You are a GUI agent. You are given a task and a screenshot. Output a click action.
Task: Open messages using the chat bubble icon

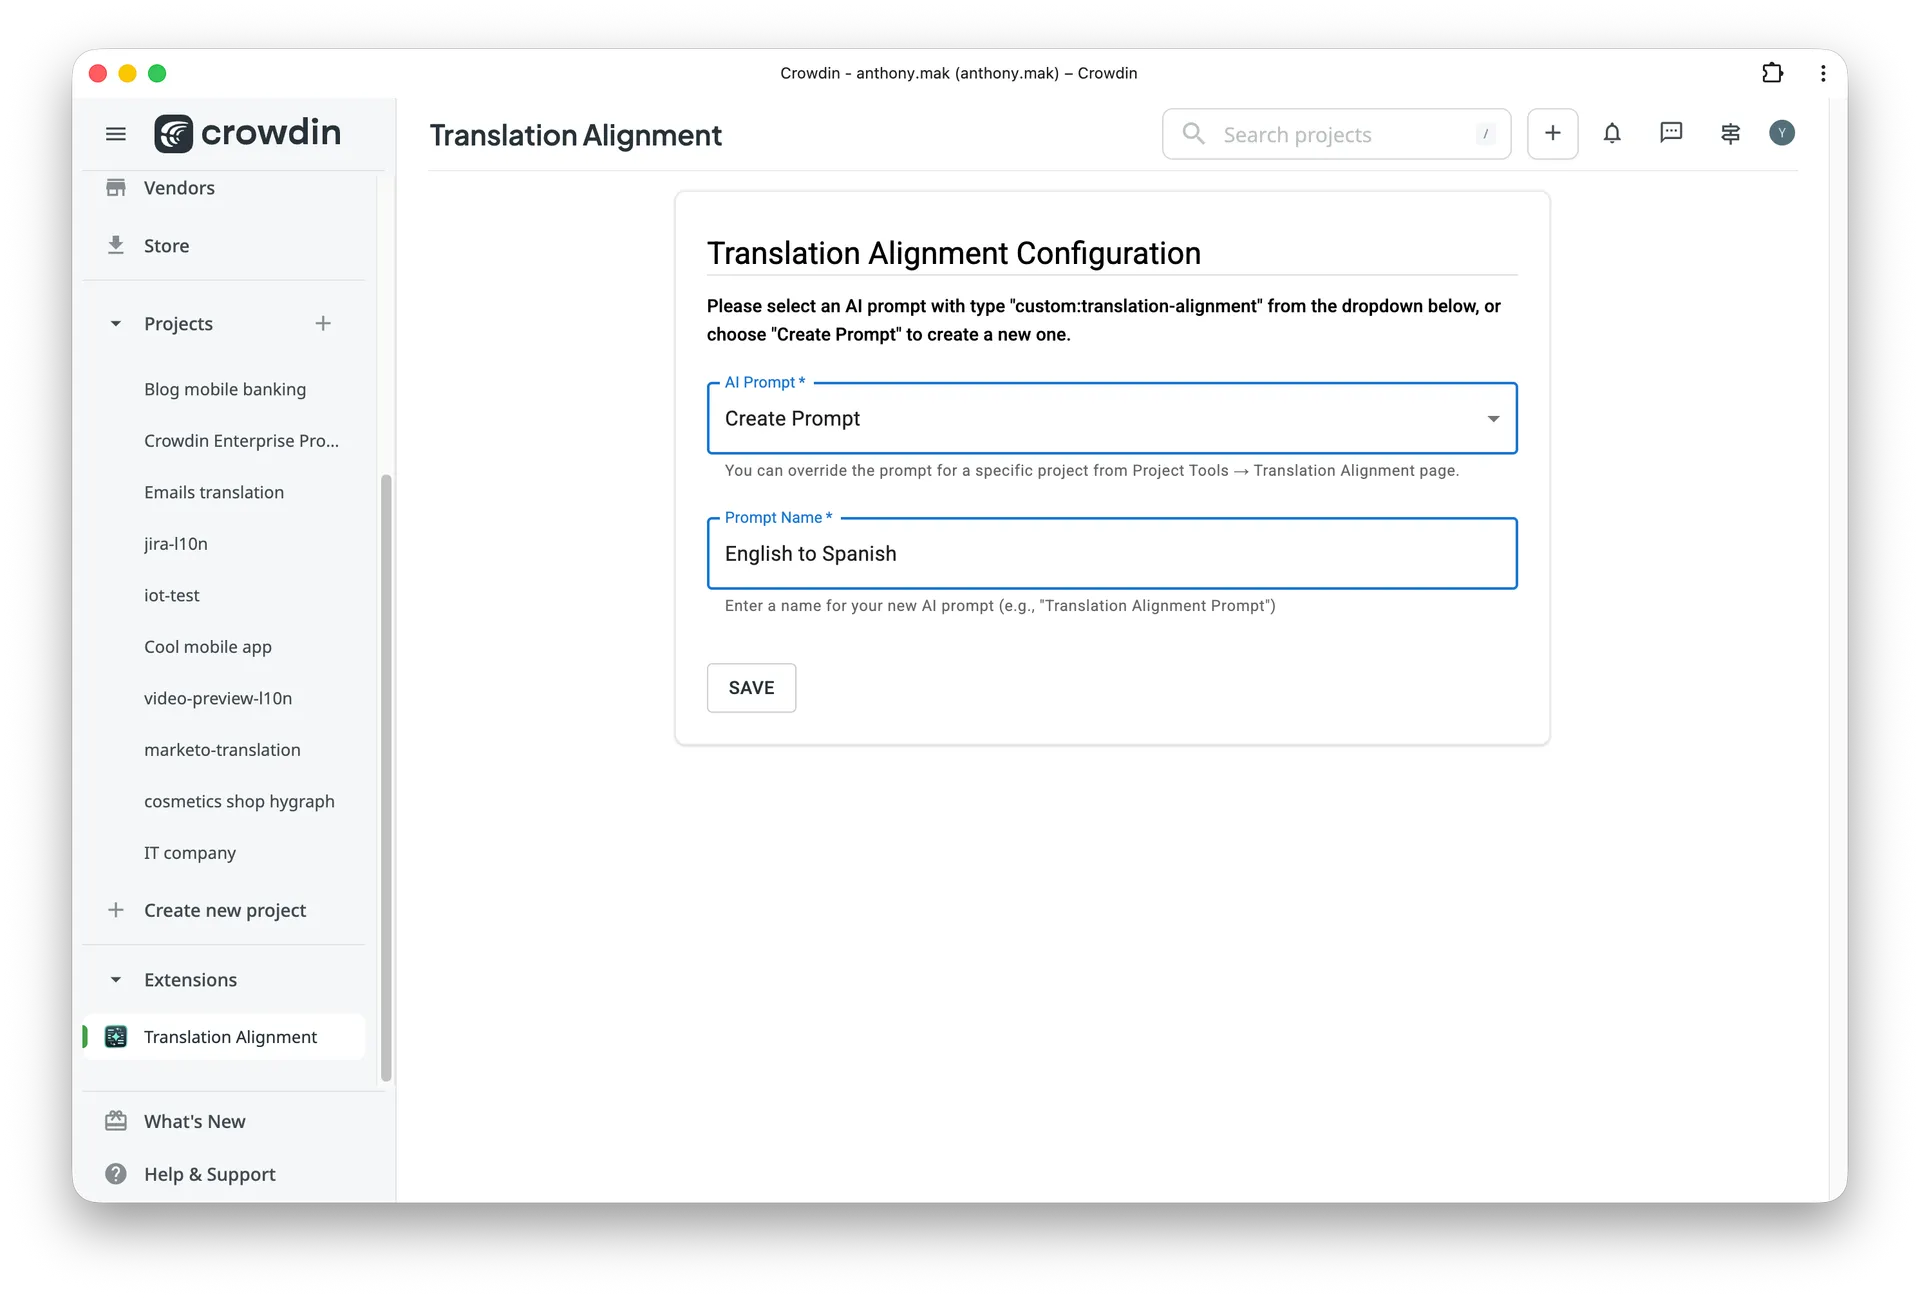(1671, 133)
